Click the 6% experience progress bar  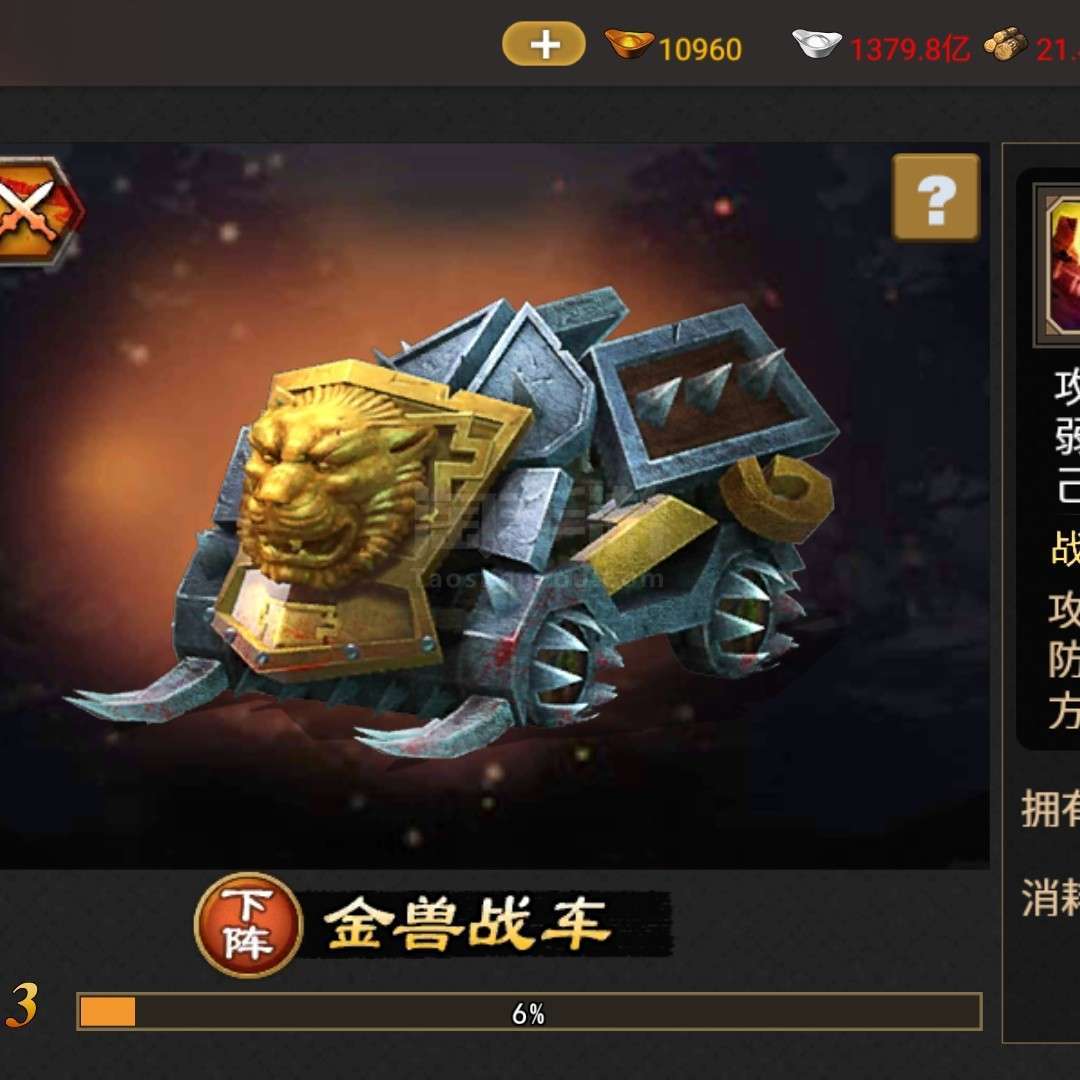[x=529, y=1012]
